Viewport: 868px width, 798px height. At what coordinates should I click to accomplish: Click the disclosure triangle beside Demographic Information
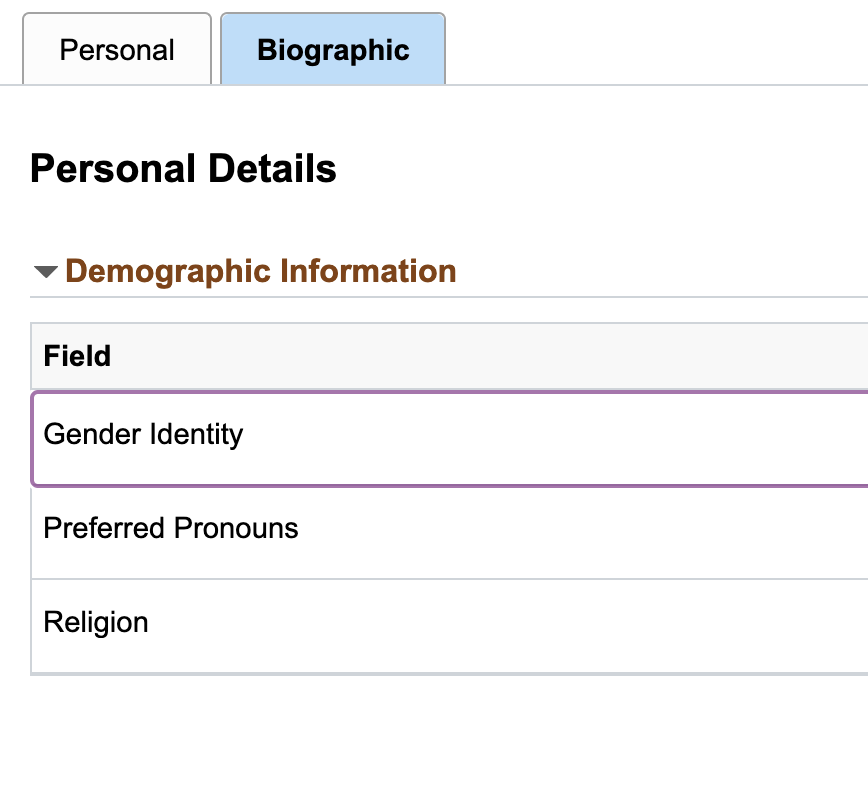coord(45,270)
